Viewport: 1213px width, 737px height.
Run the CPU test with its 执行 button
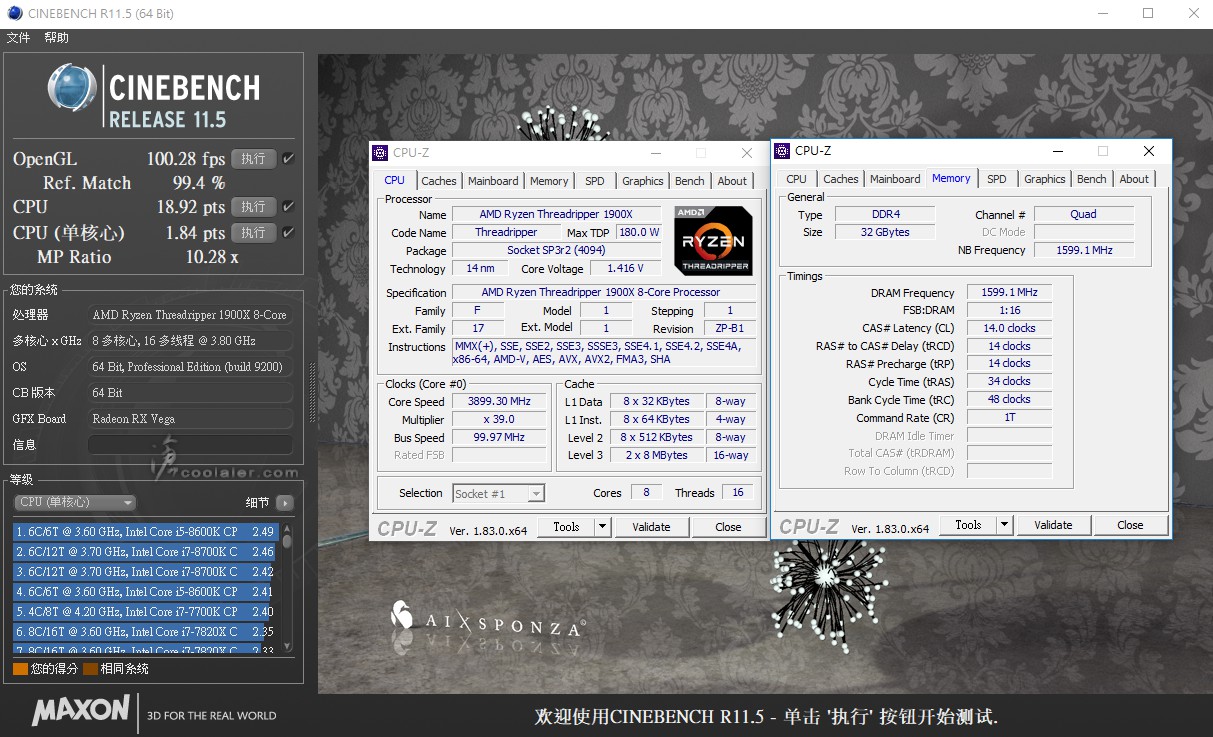point(253,207)
